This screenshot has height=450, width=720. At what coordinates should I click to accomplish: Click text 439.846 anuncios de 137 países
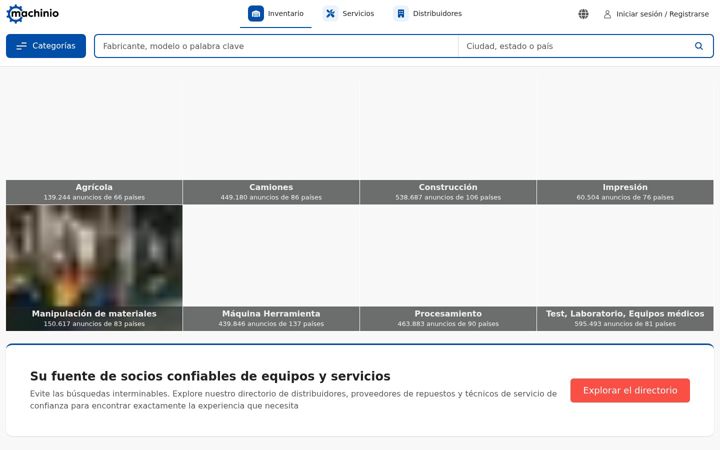pos(271,324)
